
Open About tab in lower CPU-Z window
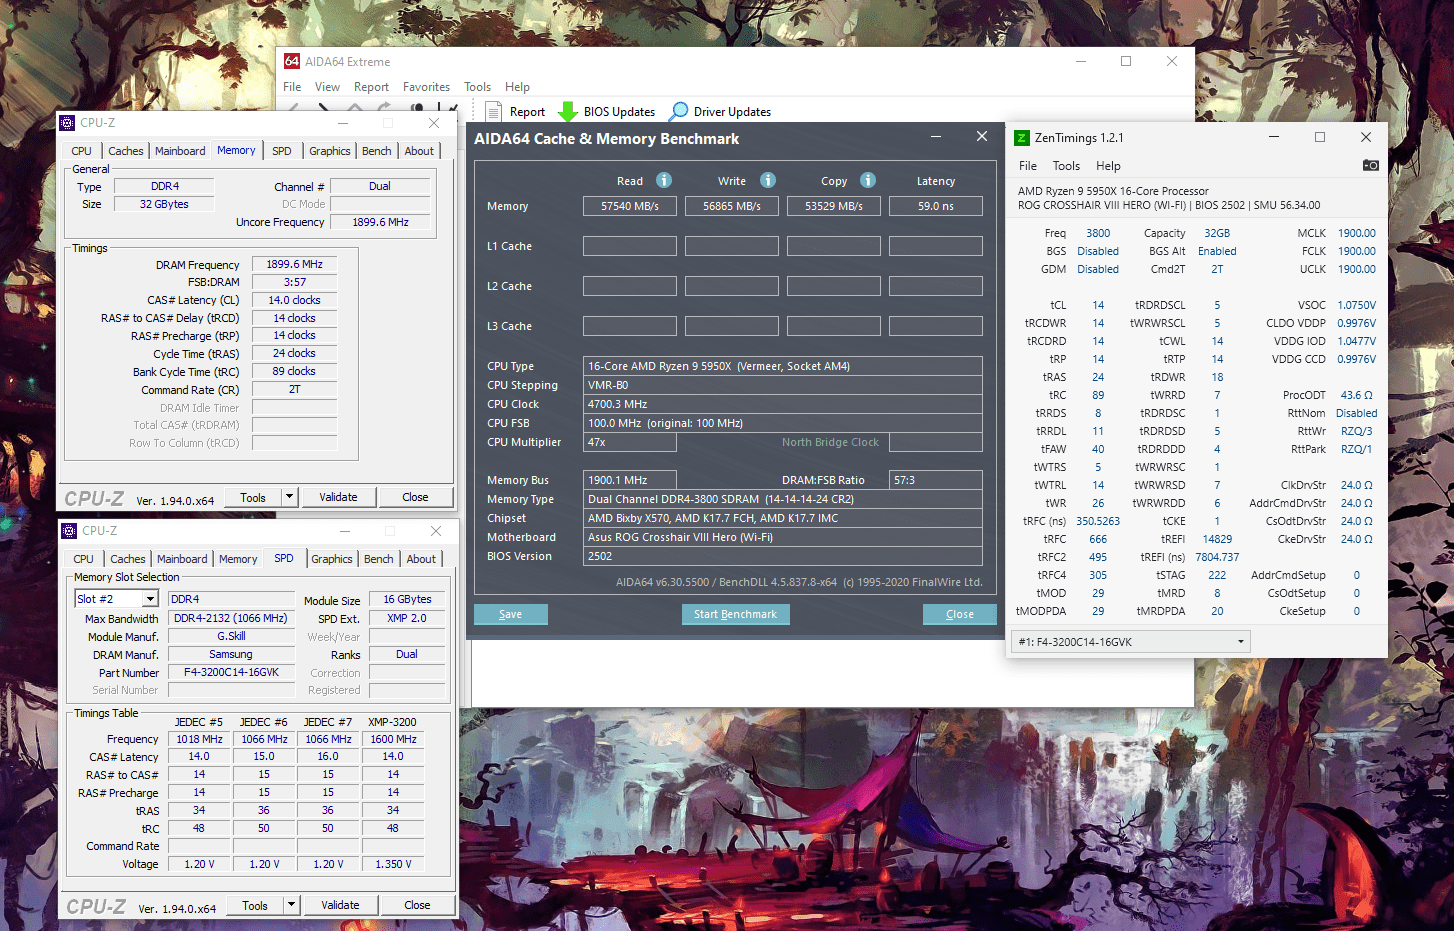point(421,559)
